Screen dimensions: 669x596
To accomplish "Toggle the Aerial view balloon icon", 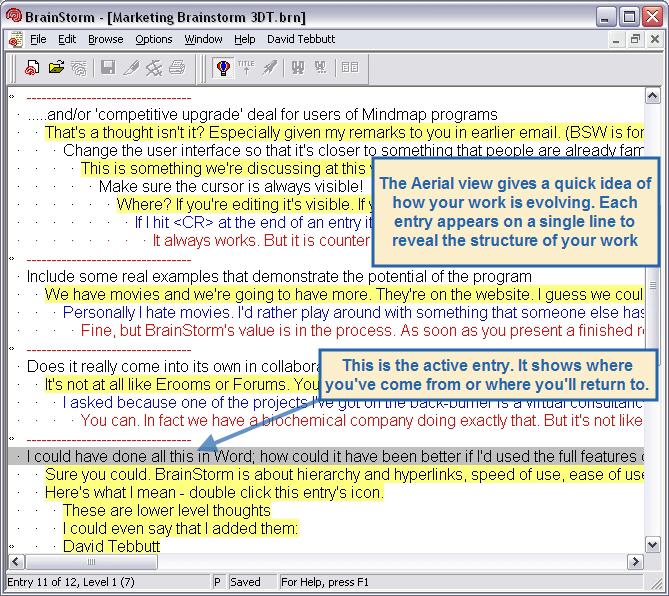I will point(224,68).
